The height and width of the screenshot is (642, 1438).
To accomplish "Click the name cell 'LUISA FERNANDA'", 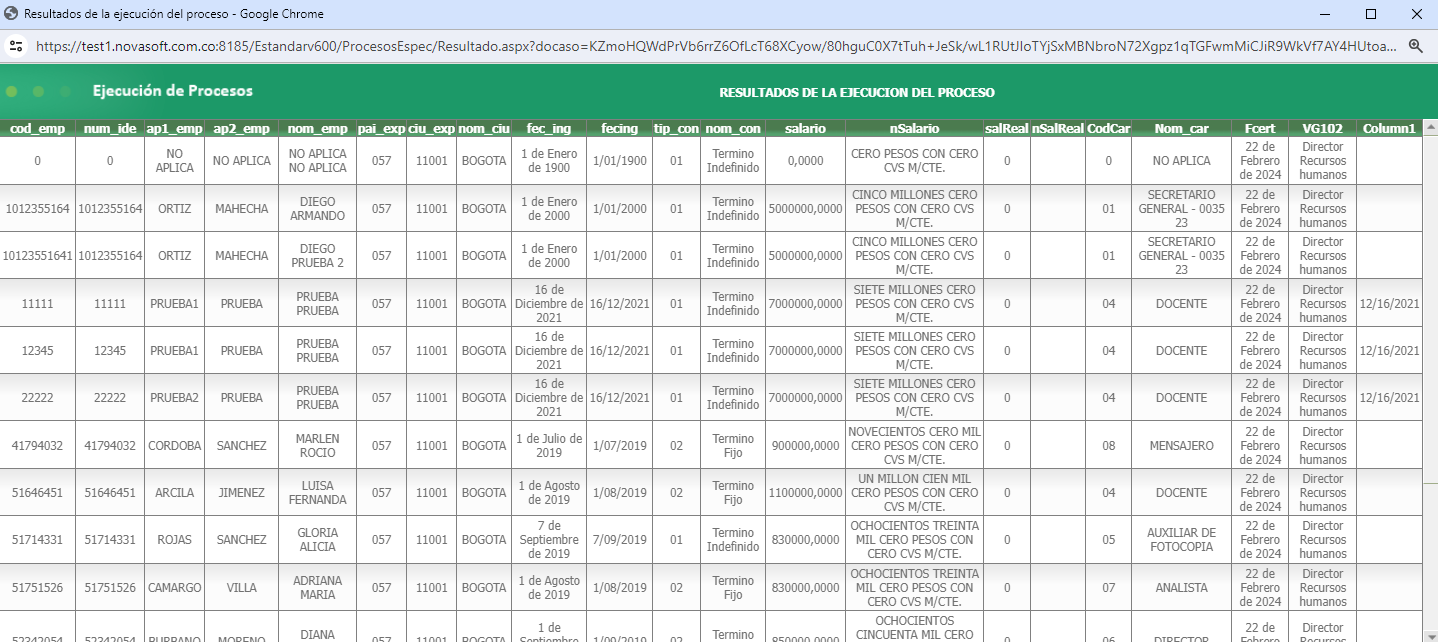I will coord(318,493).
